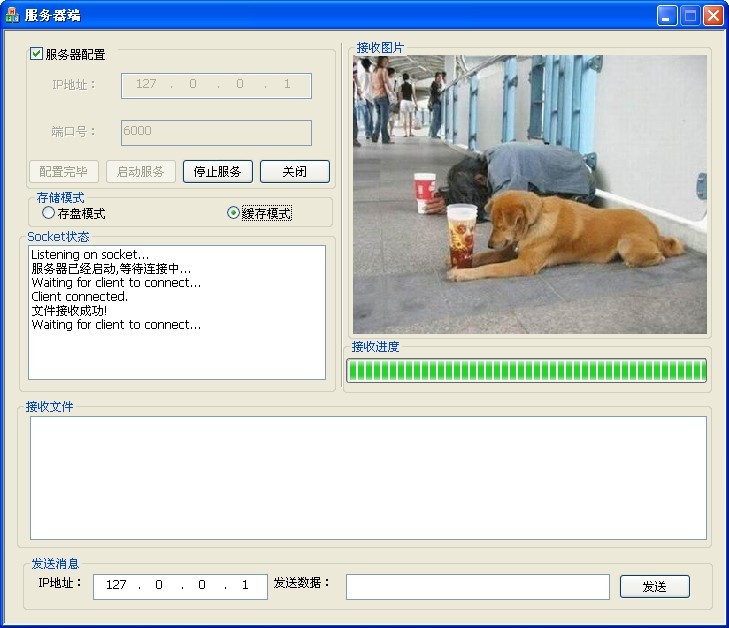The width and height of the screenshot is (729, 628).
Task: Click the app icon in title bar
Action: coord(12,15)
